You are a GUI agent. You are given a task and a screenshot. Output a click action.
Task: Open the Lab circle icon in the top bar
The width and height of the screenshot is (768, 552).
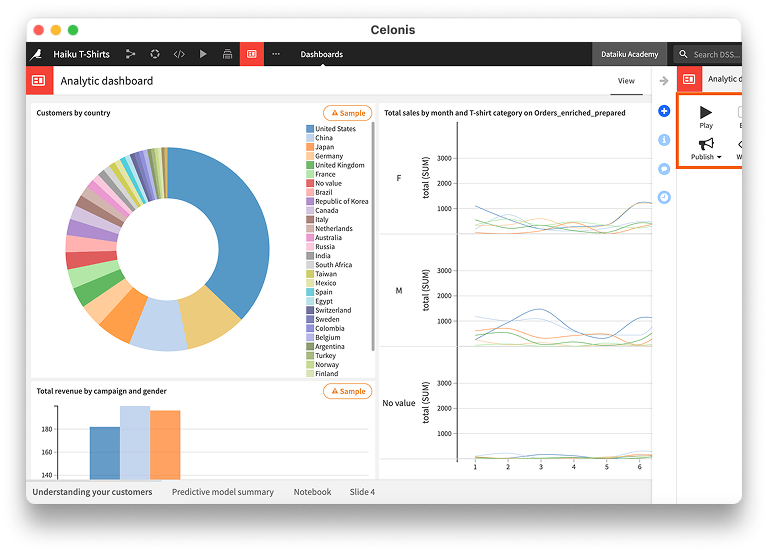[x=155, y=54]
